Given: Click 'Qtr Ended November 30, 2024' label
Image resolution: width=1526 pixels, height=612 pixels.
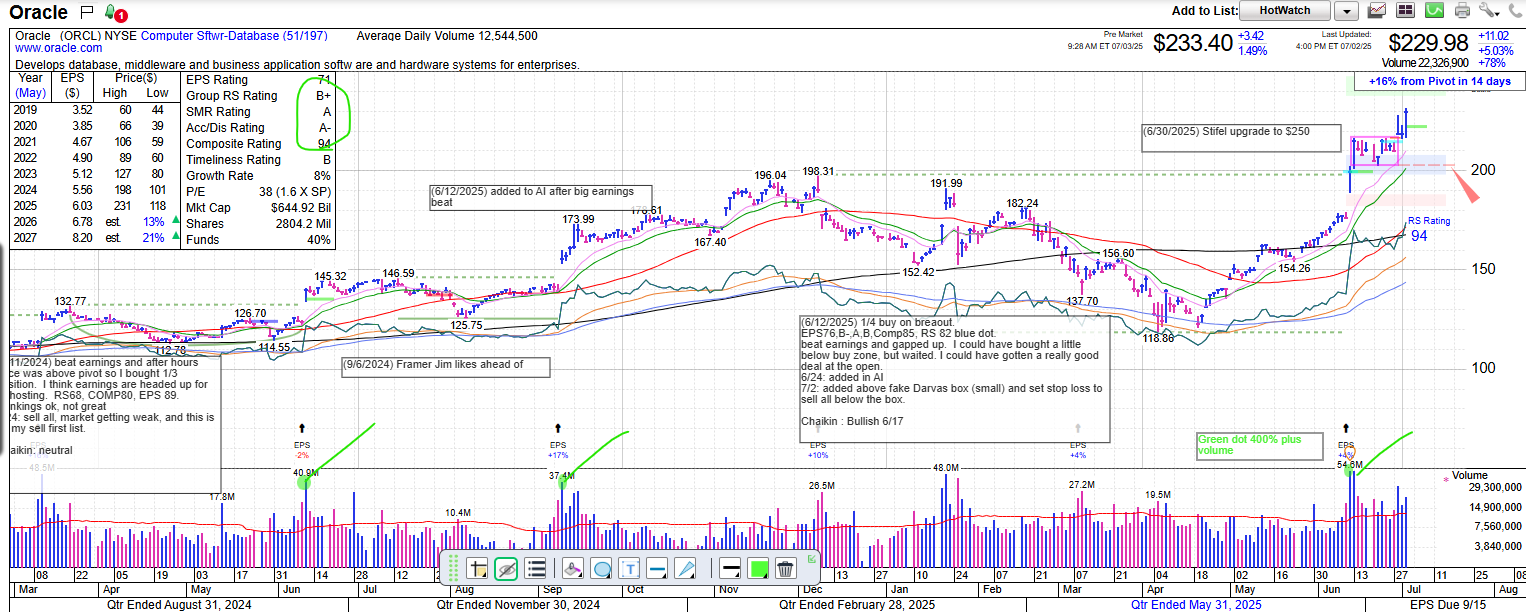Looking at the screenshot, I should point(518,605).
